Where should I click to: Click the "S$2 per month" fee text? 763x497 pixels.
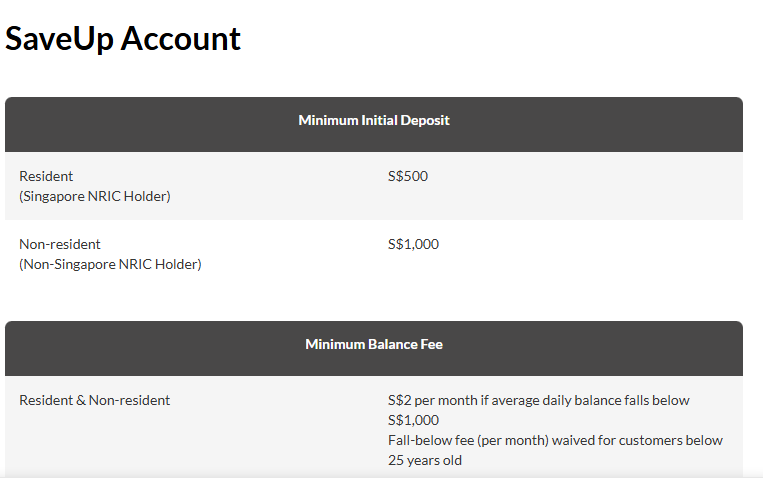tap(431, 400)
